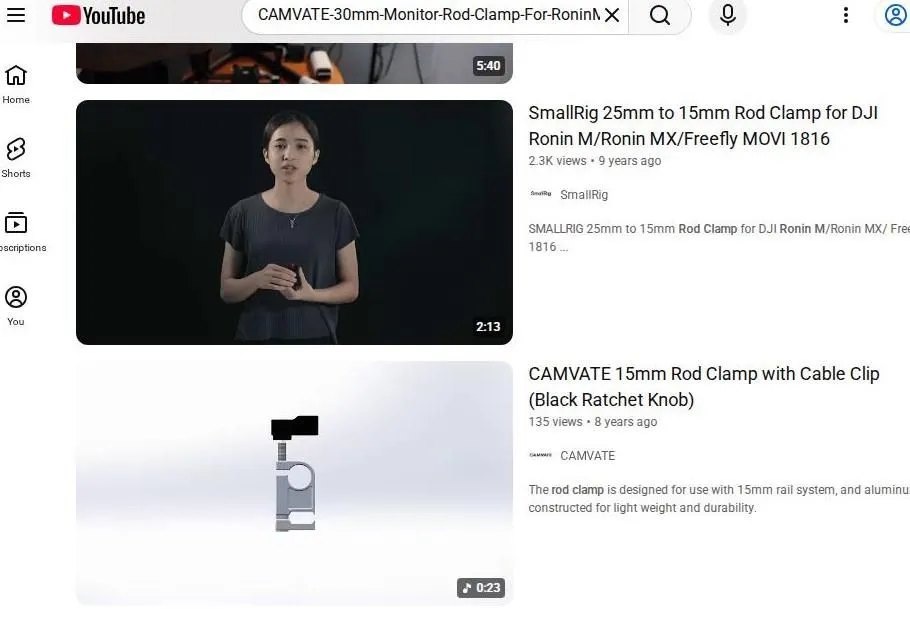Open the 0:23 CAMVATE video thumbnail
This screenshot has width=910, height=620.
[x=294, y=483]
